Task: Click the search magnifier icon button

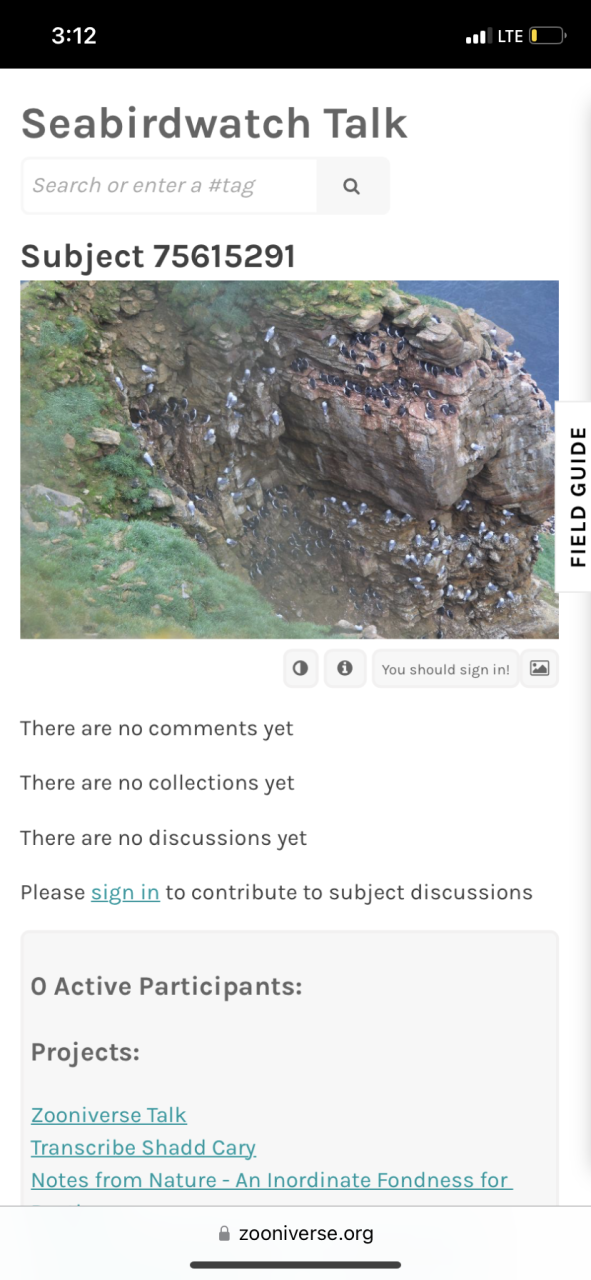Action: point(352,186)
